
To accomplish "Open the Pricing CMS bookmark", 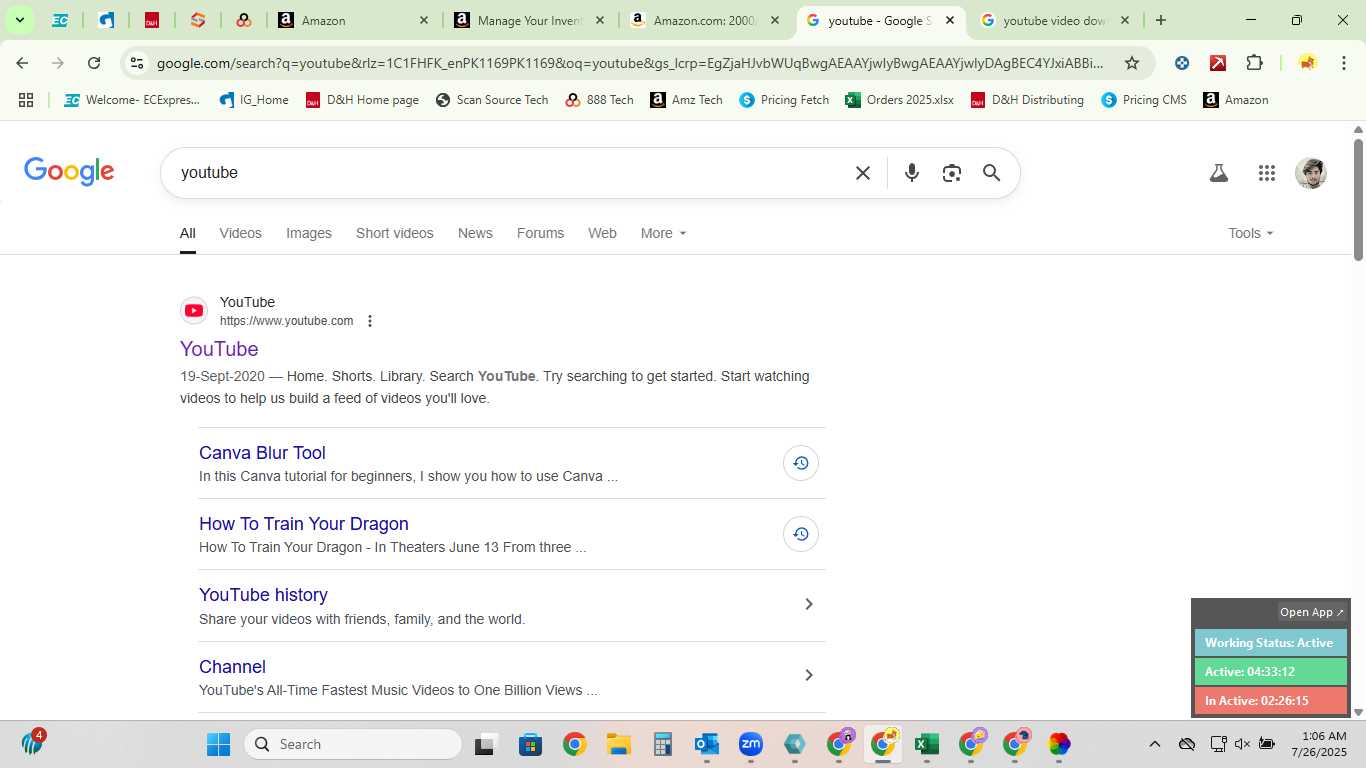I will coord(1144,100).
